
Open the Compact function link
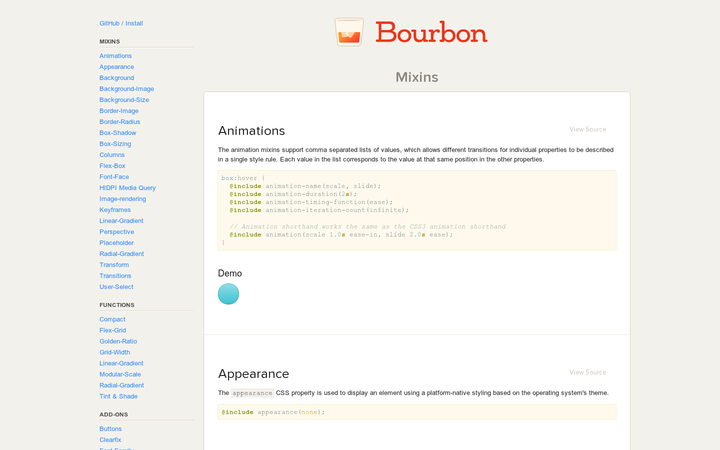pyautogui.click(x=112, y=319)
